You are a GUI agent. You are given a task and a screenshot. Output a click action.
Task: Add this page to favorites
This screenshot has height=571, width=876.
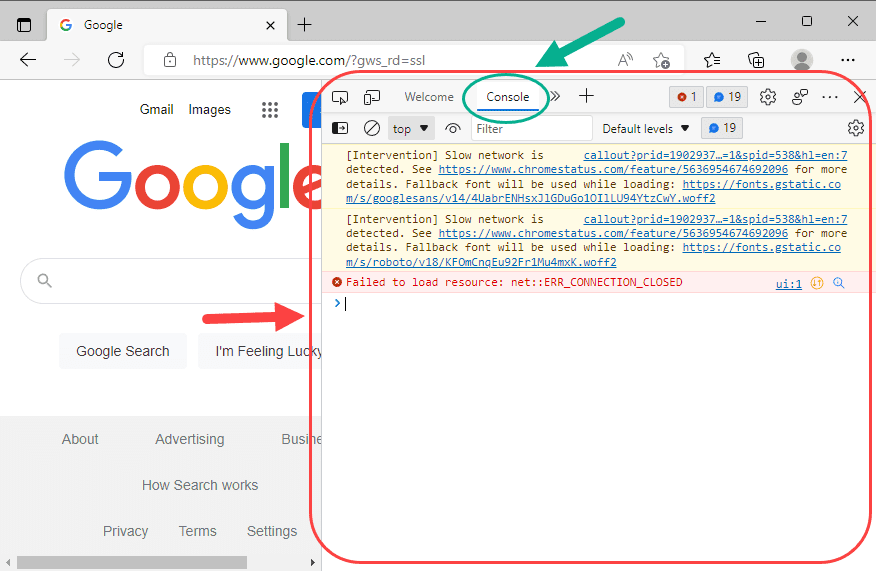[x=661, y=60]
